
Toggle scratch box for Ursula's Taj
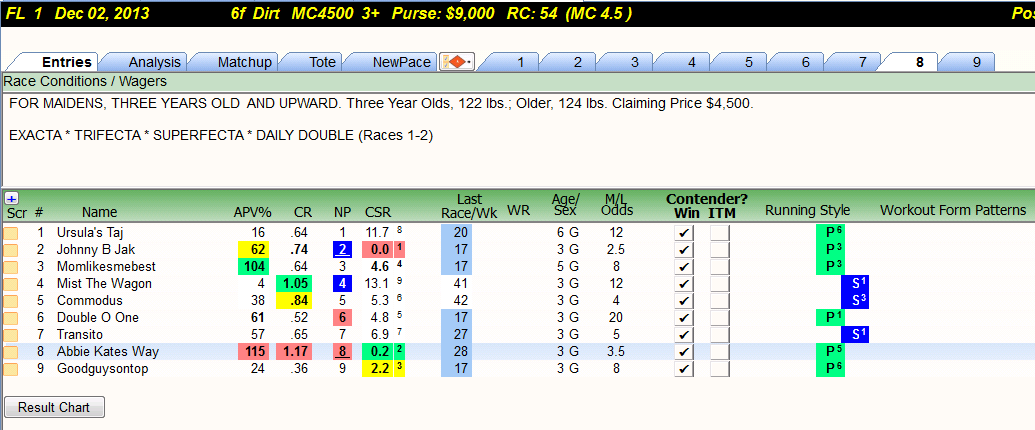pos(11,233)
